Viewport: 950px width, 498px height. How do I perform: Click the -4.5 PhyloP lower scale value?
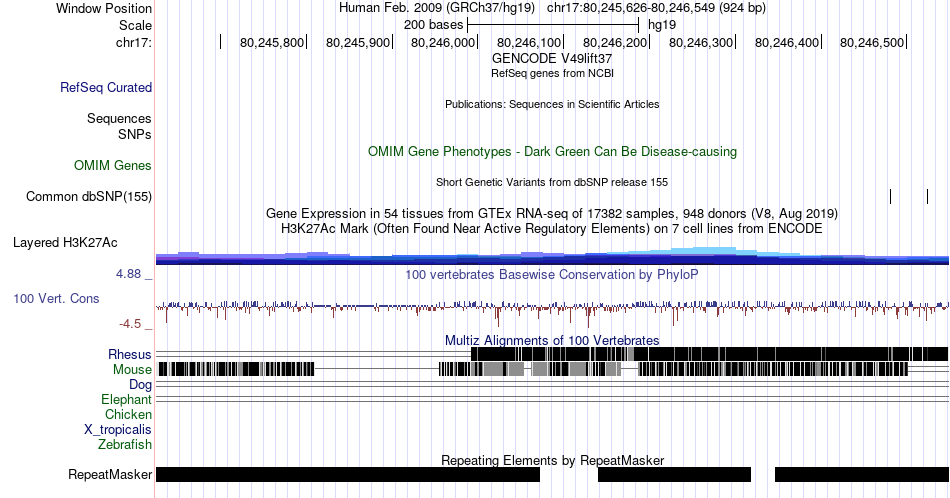pos(130,324)
